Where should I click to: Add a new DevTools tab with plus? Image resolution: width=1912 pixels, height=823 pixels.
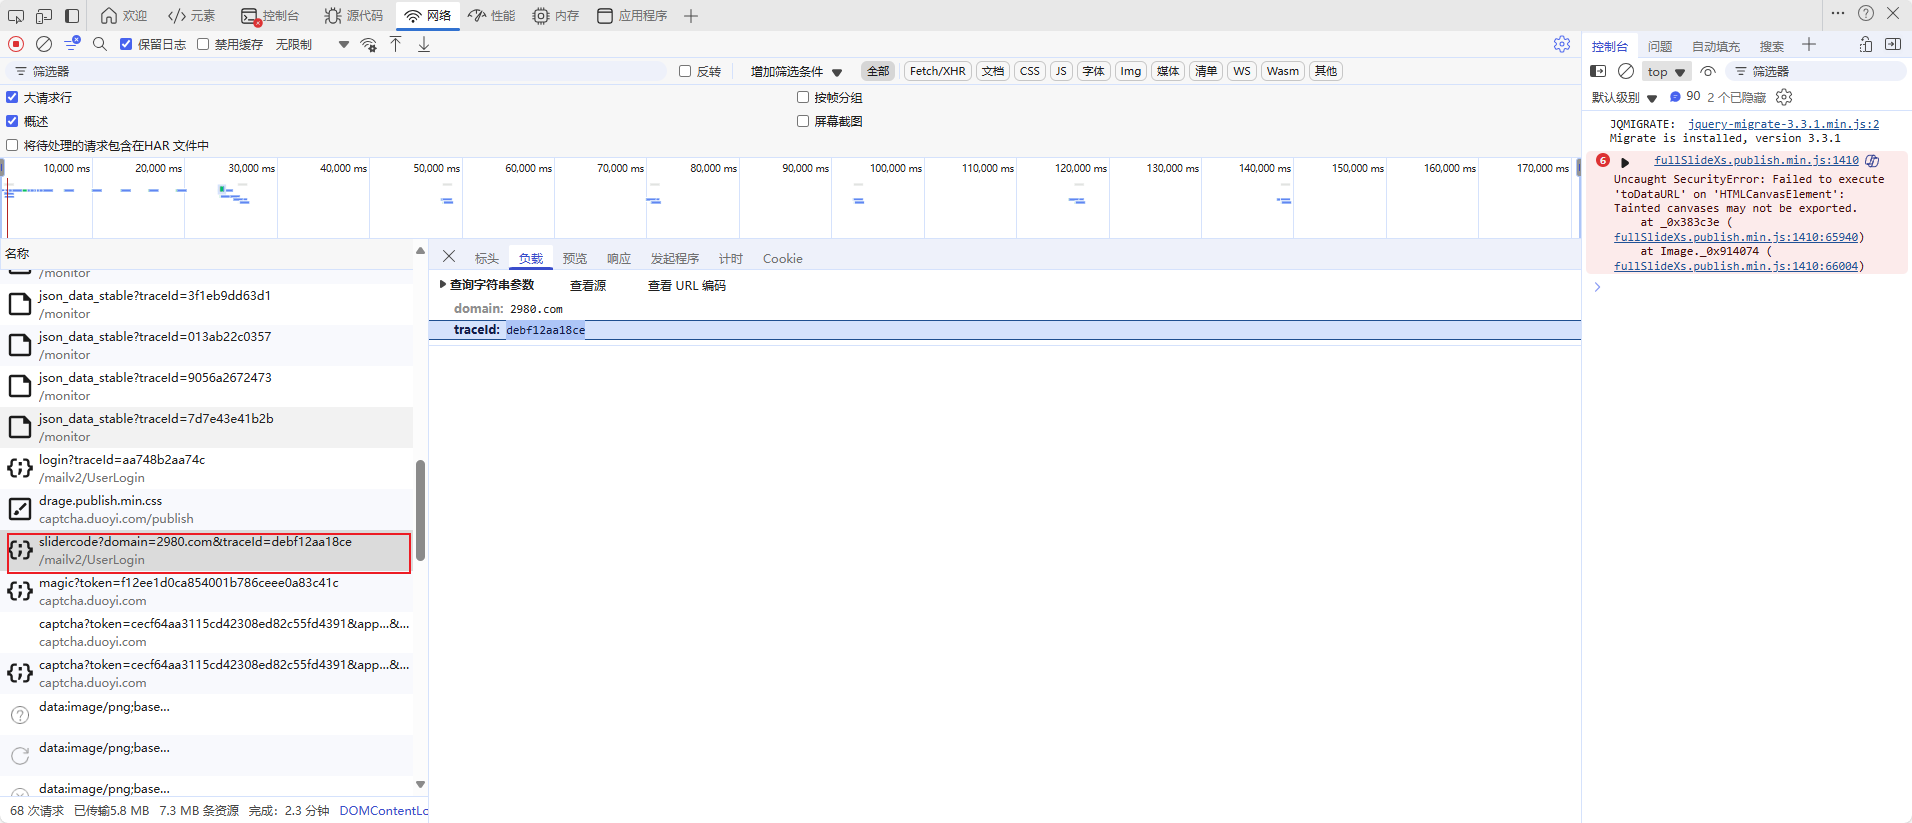coord(691,15)
